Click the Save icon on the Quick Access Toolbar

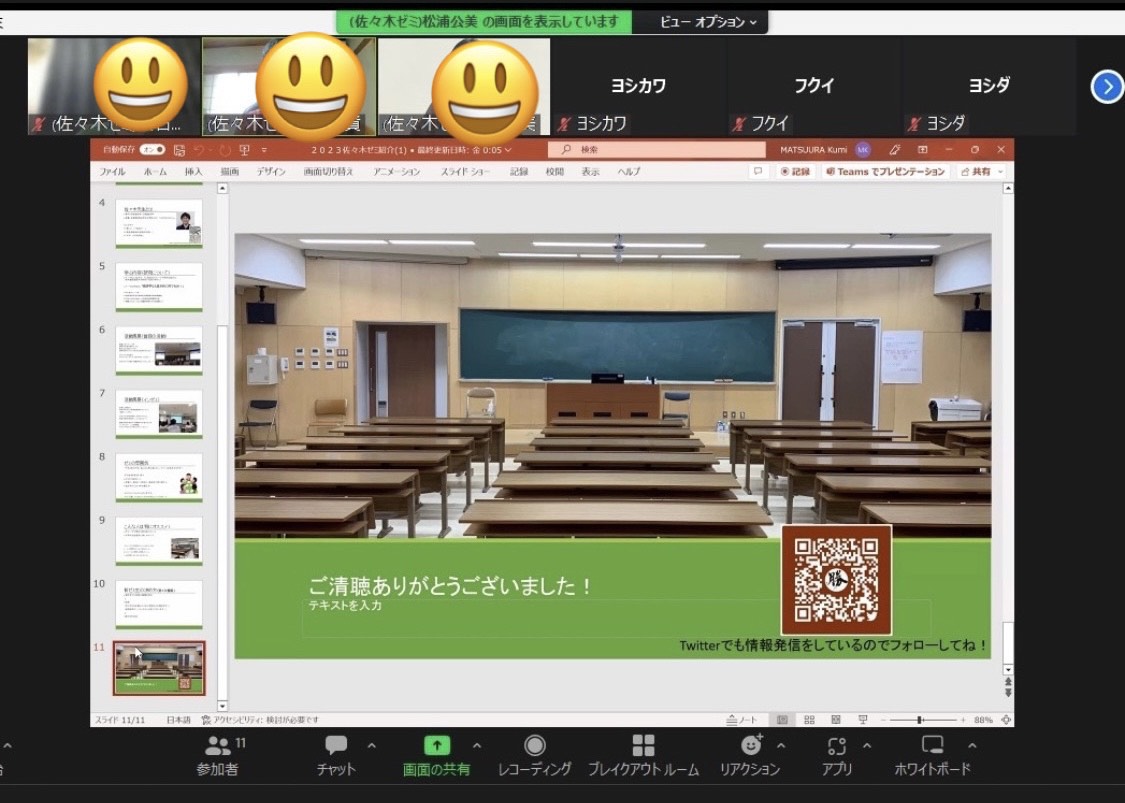click(179, 150)
